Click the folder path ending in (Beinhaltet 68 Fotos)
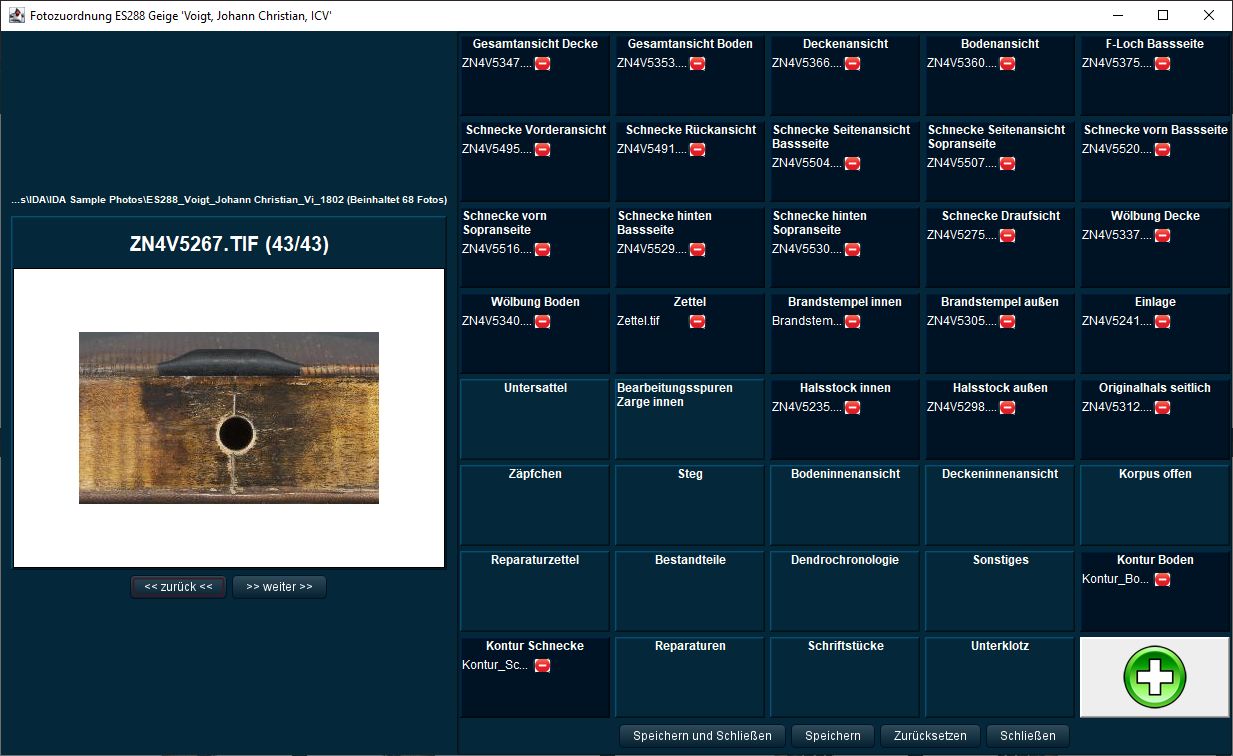The height and width of the screenshot is (756, 1233). 229,200
